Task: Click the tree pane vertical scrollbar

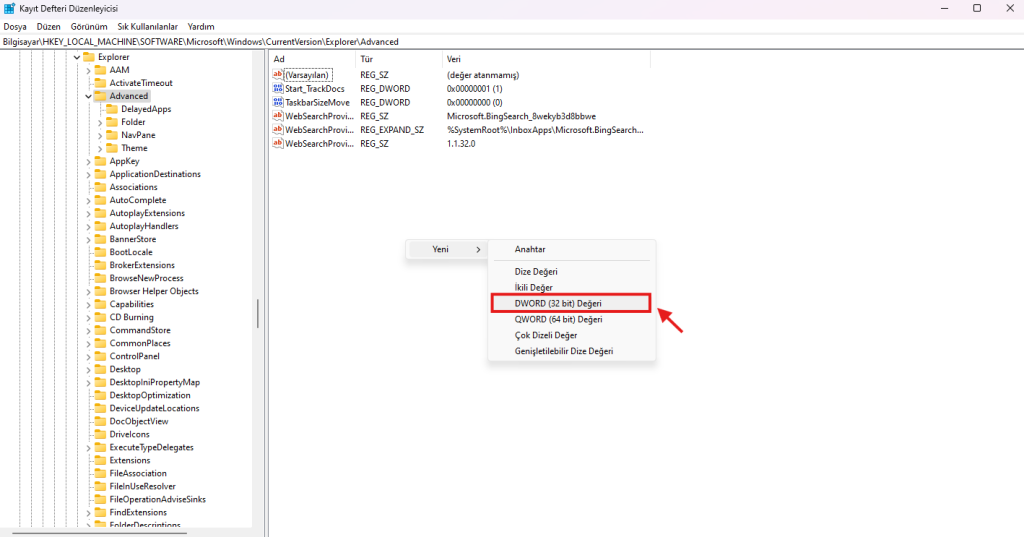Action: 258,313
